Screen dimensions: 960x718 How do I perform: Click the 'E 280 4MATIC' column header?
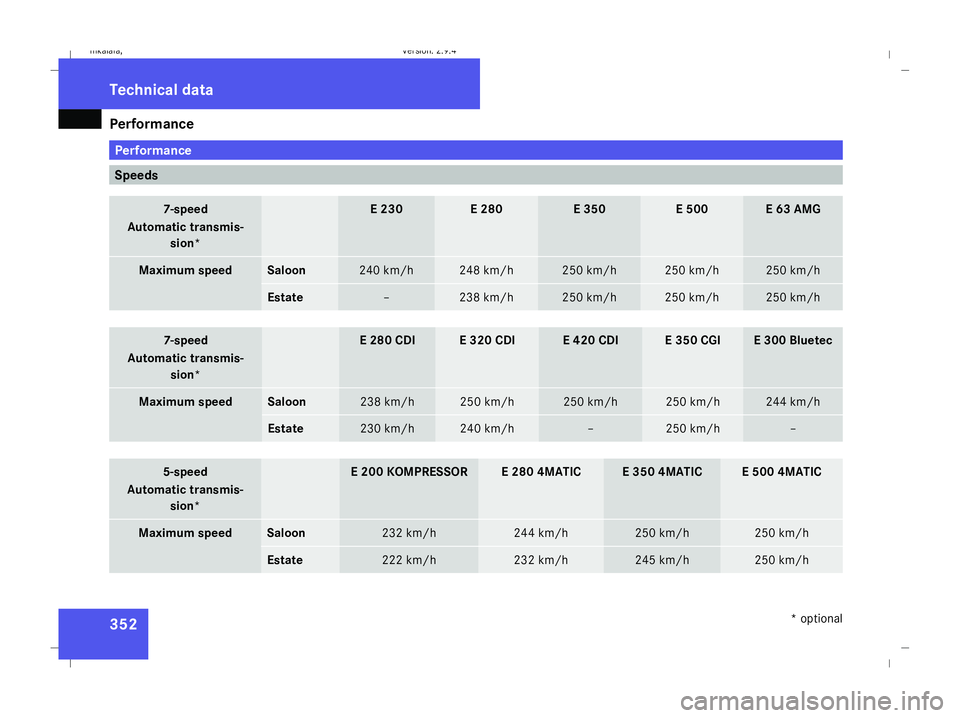tap(541, 472)
